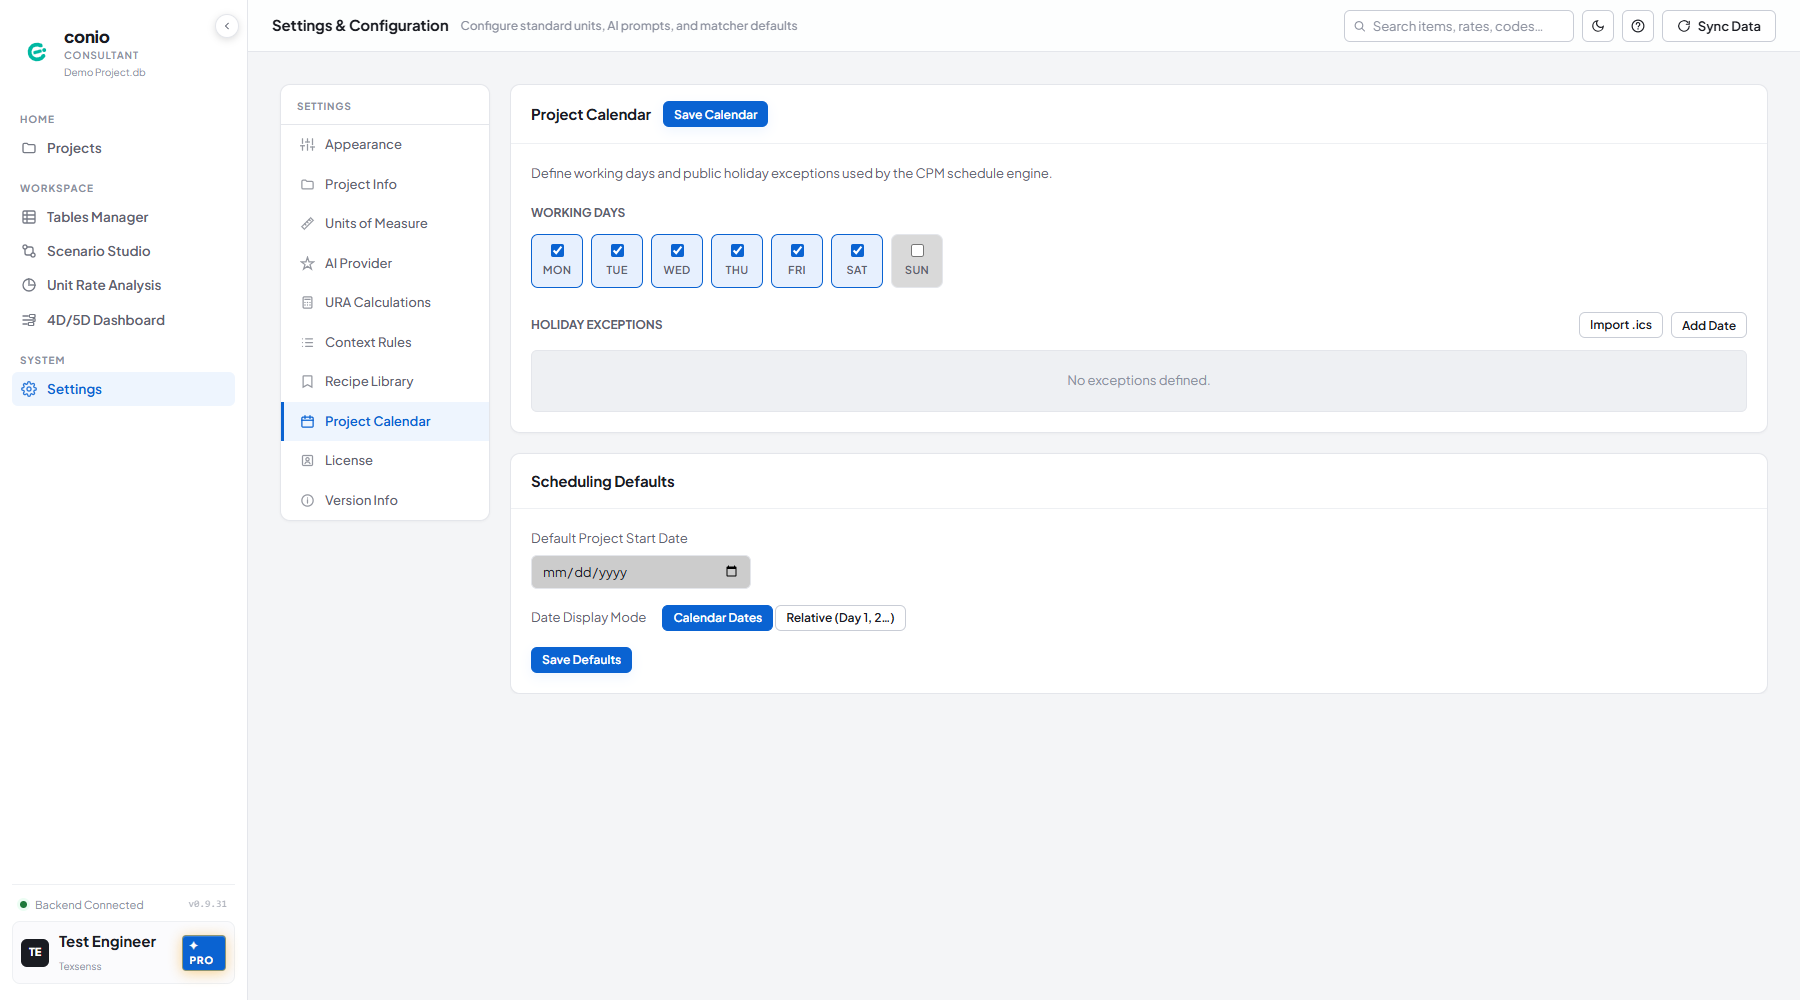Click the Projects folder icon
1800x1000 pixels.
coord(29,148)
